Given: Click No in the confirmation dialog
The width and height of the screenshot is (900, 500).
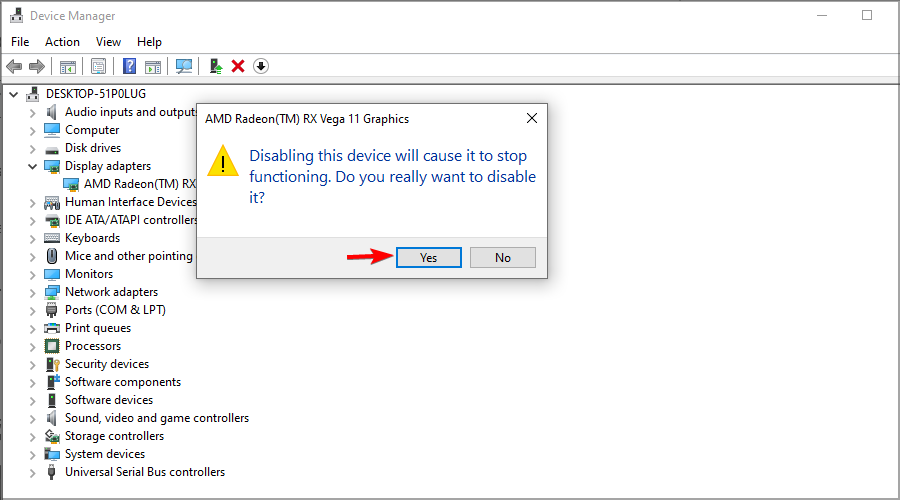Looking at the screenshot, I should pyautogui.click(x=503, y=258).
